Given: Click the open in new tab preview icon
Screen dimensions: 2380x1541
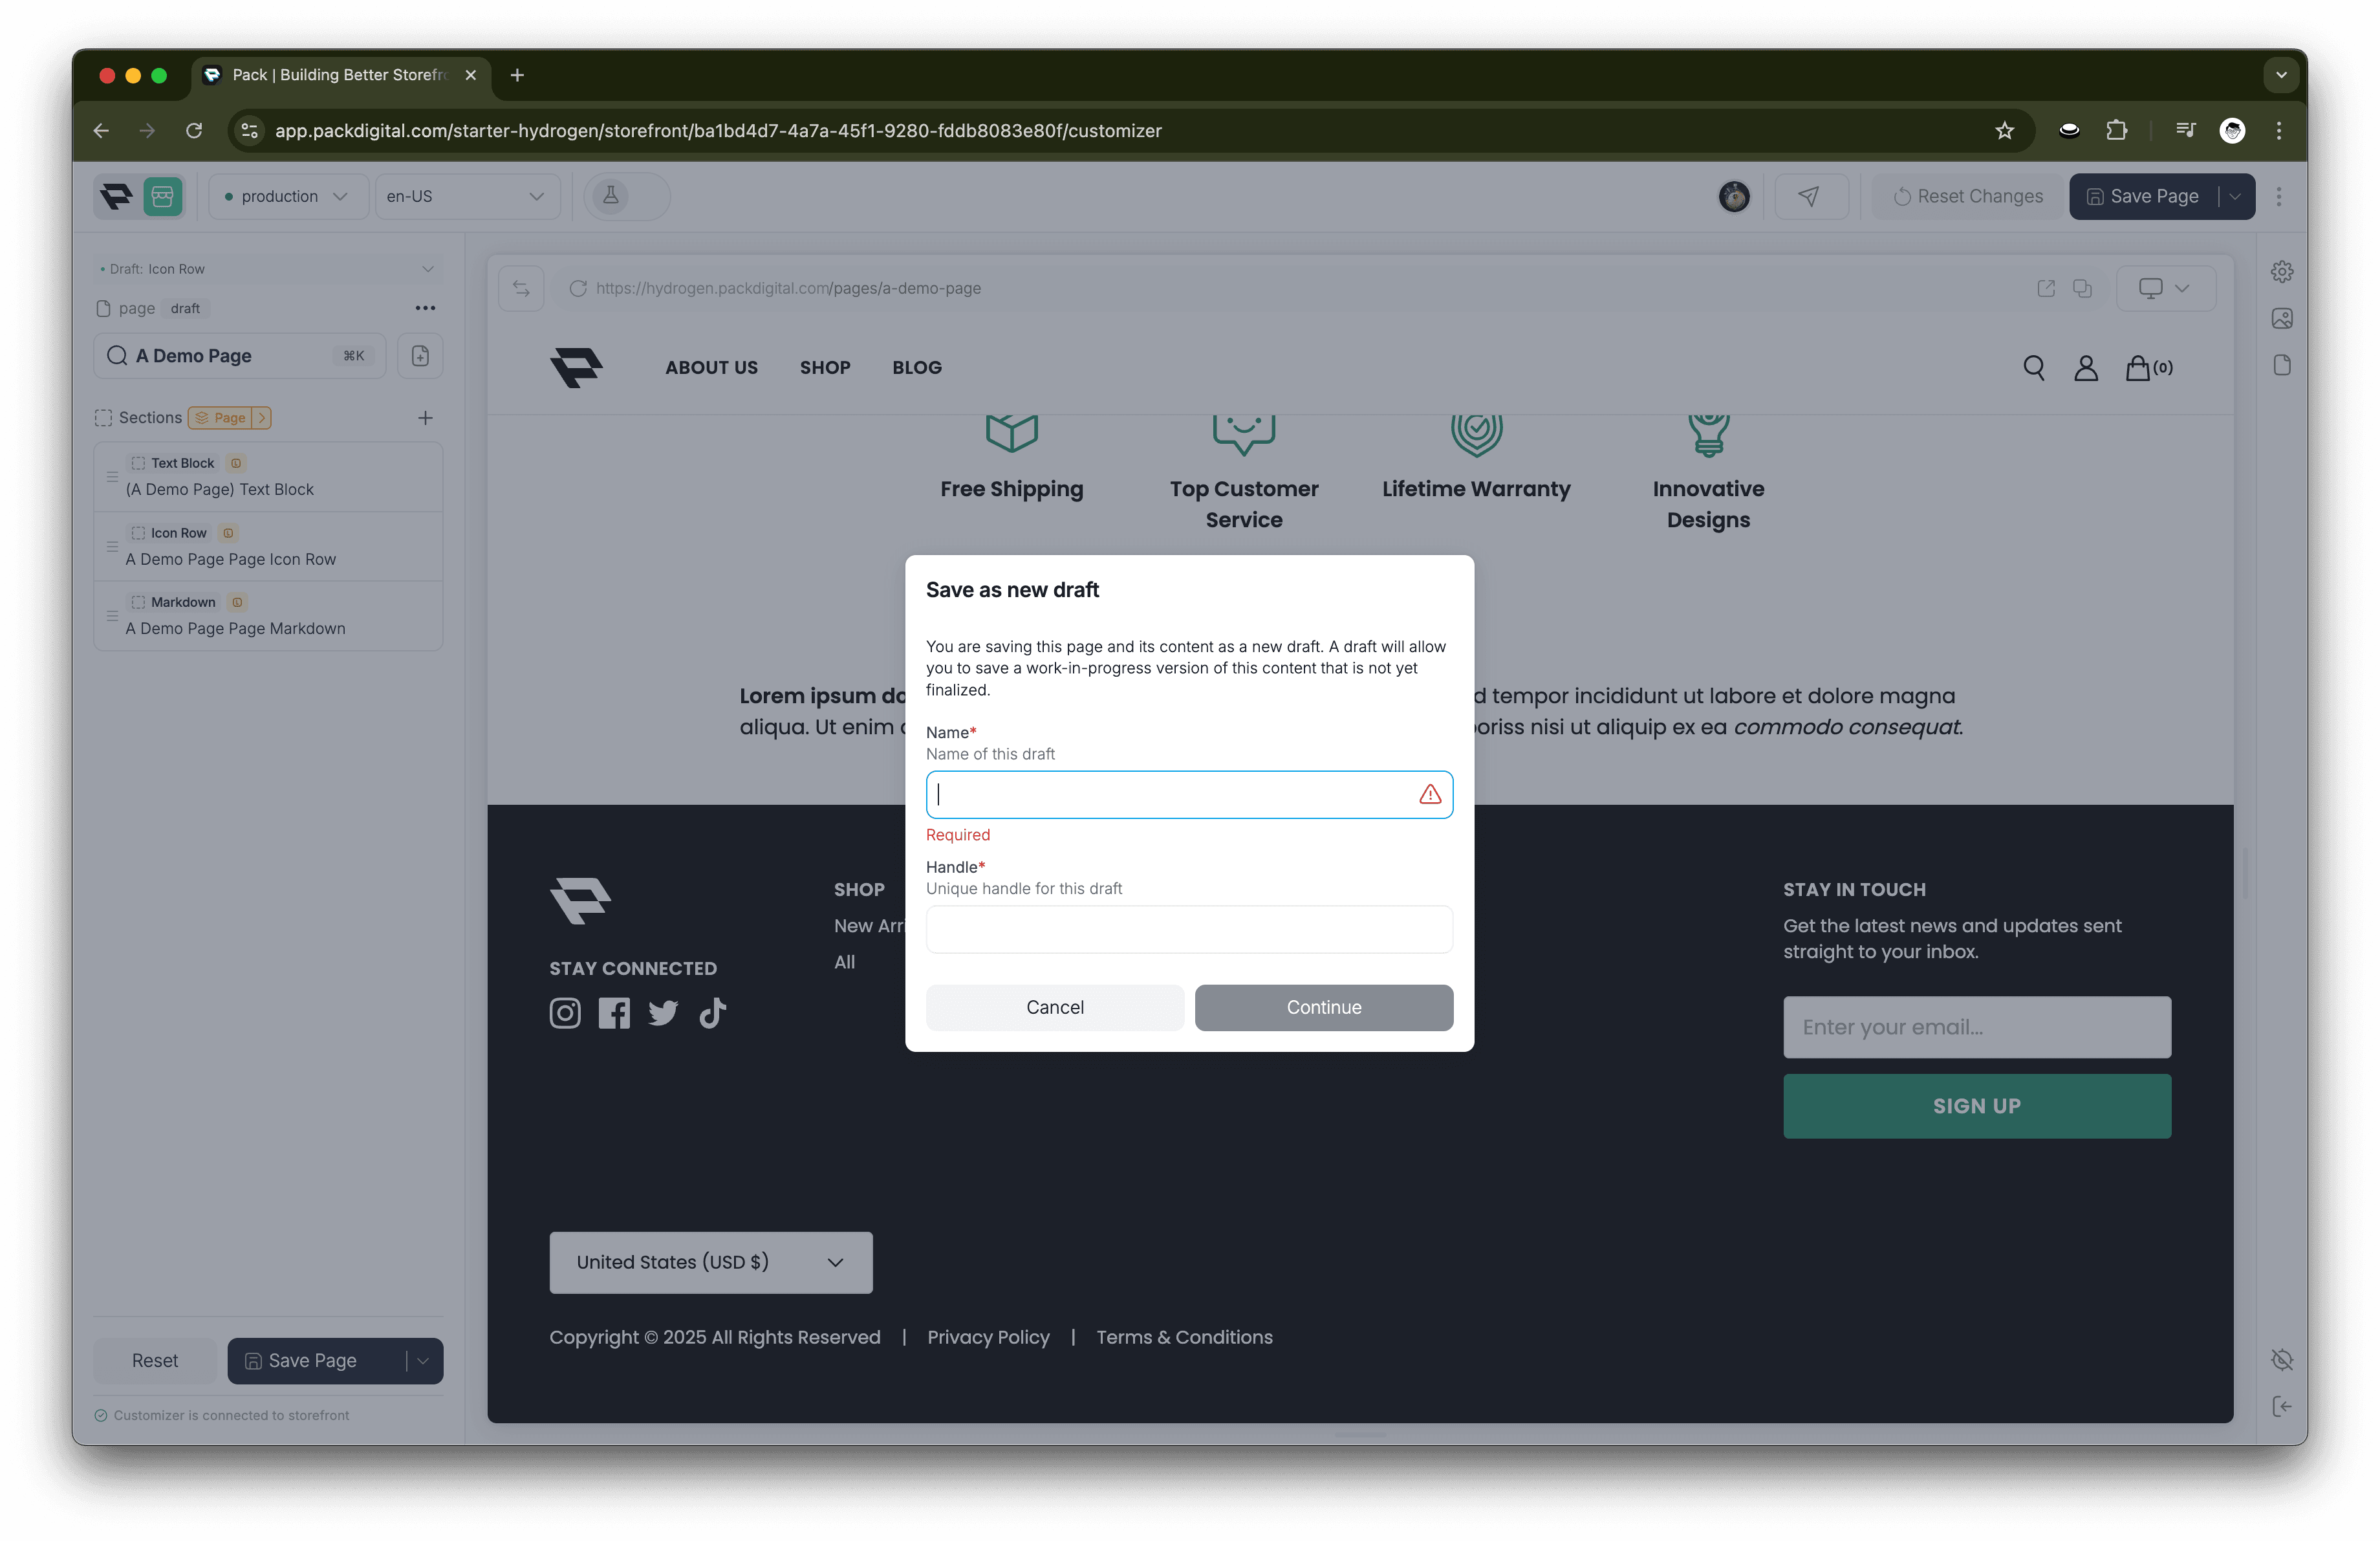Looking at the screenshot, I should (x=2046, y=288).
